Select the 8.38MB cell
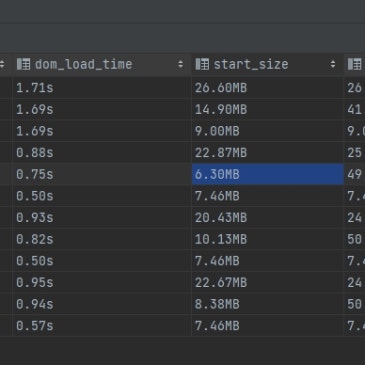365x365 pixels. 268,304
